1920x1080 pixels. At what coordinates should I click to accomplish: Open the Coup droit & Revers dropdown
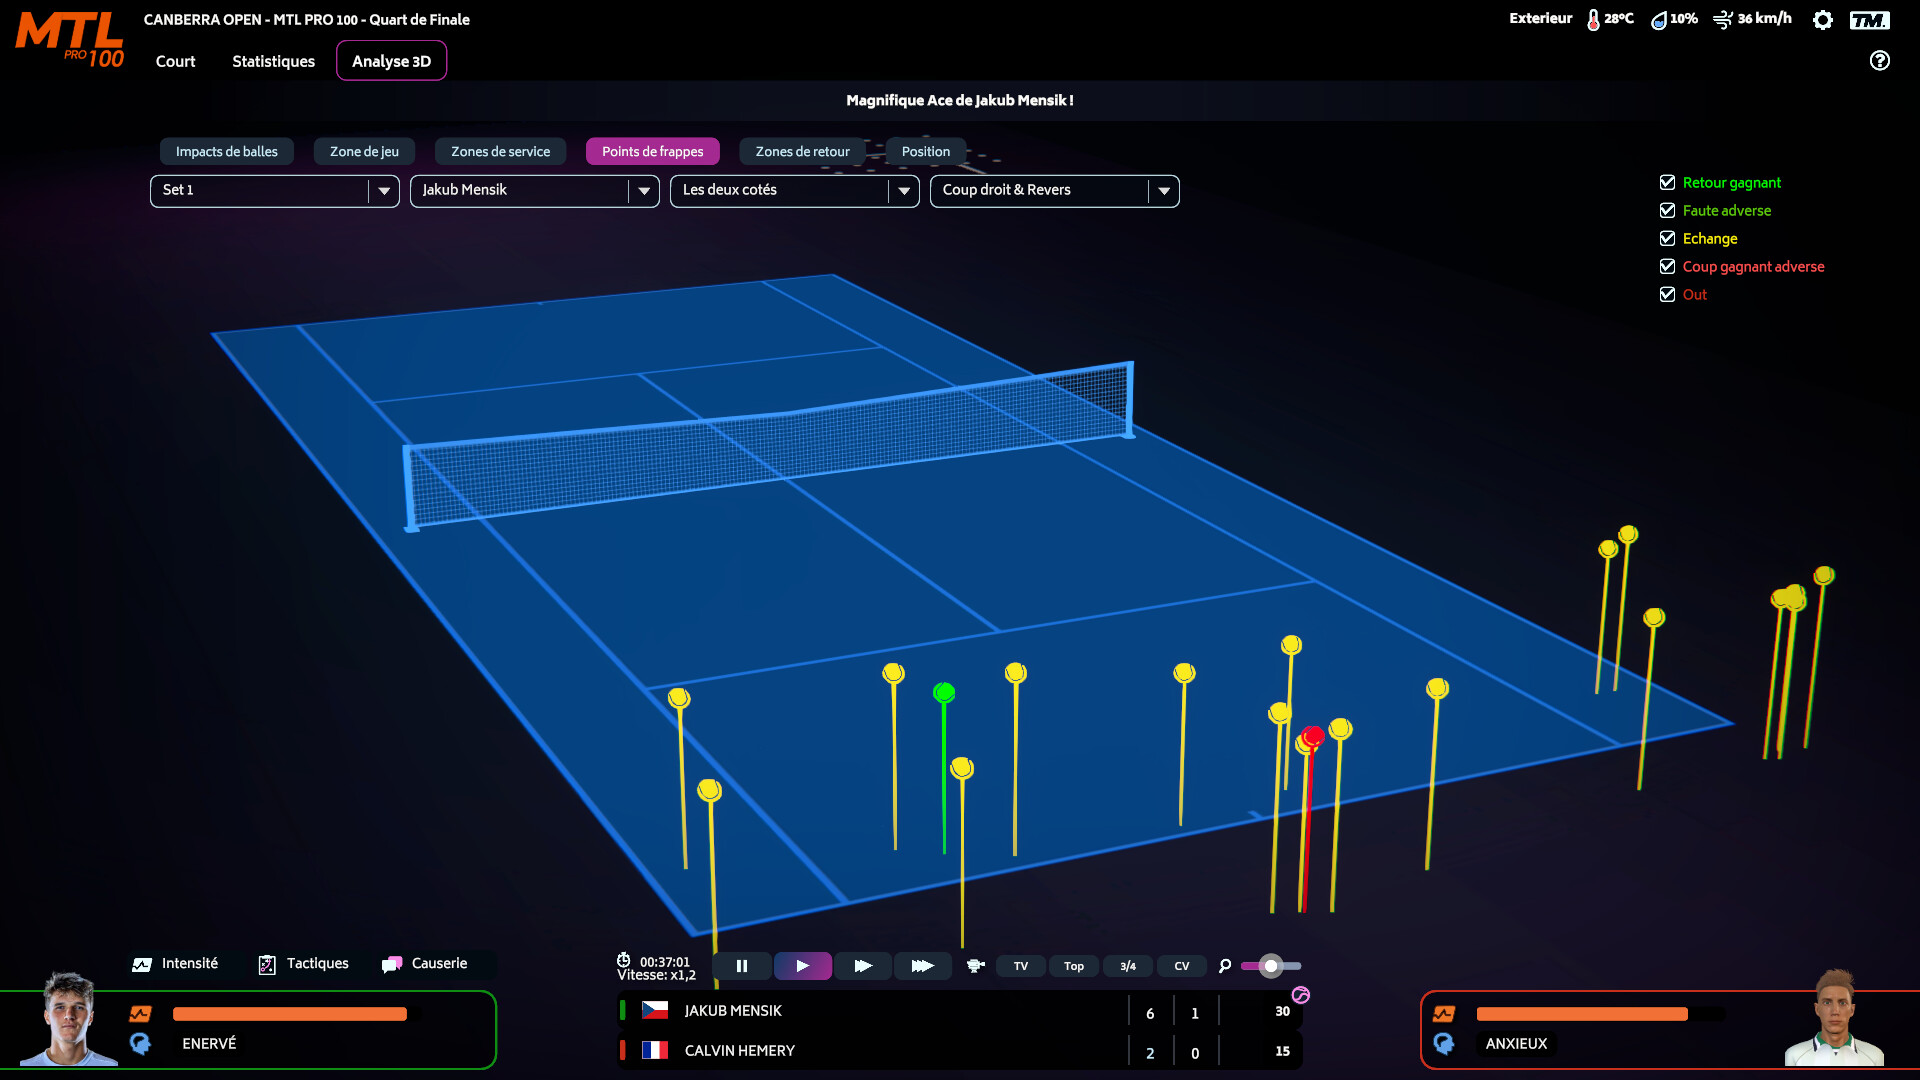point(1055,191)
